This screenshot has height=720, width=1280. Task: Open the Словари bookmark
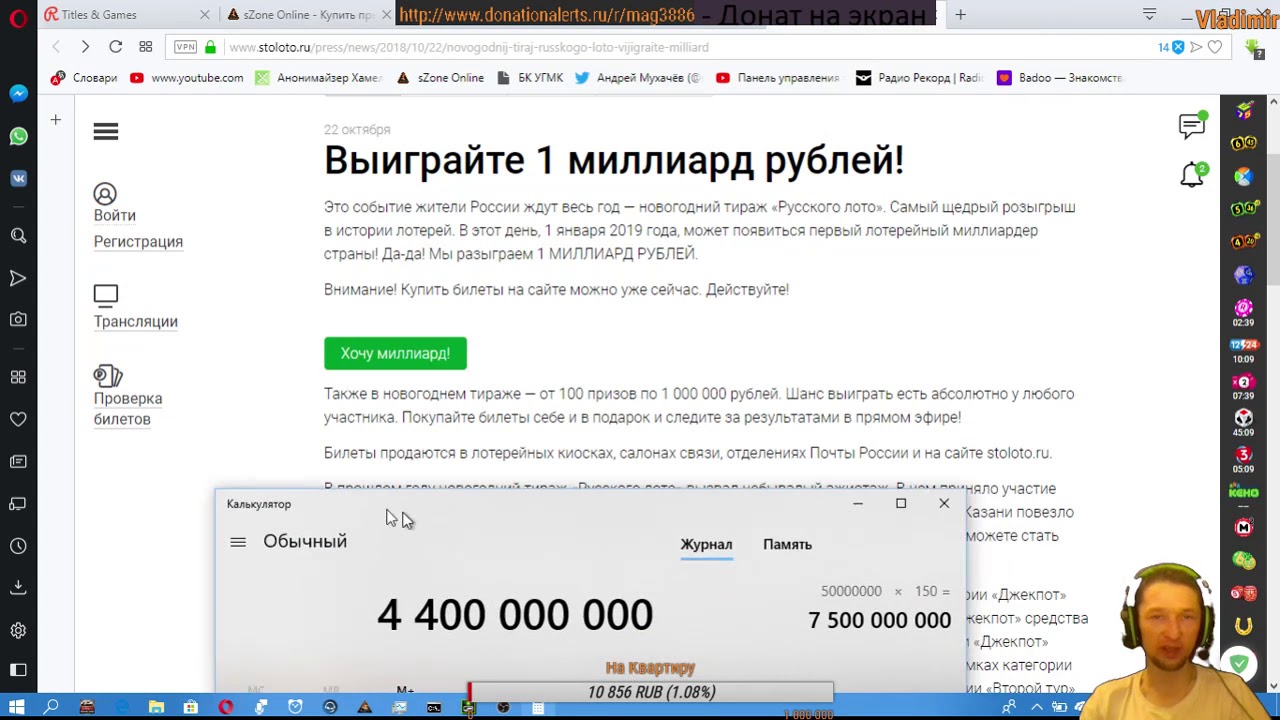(83, 78)
